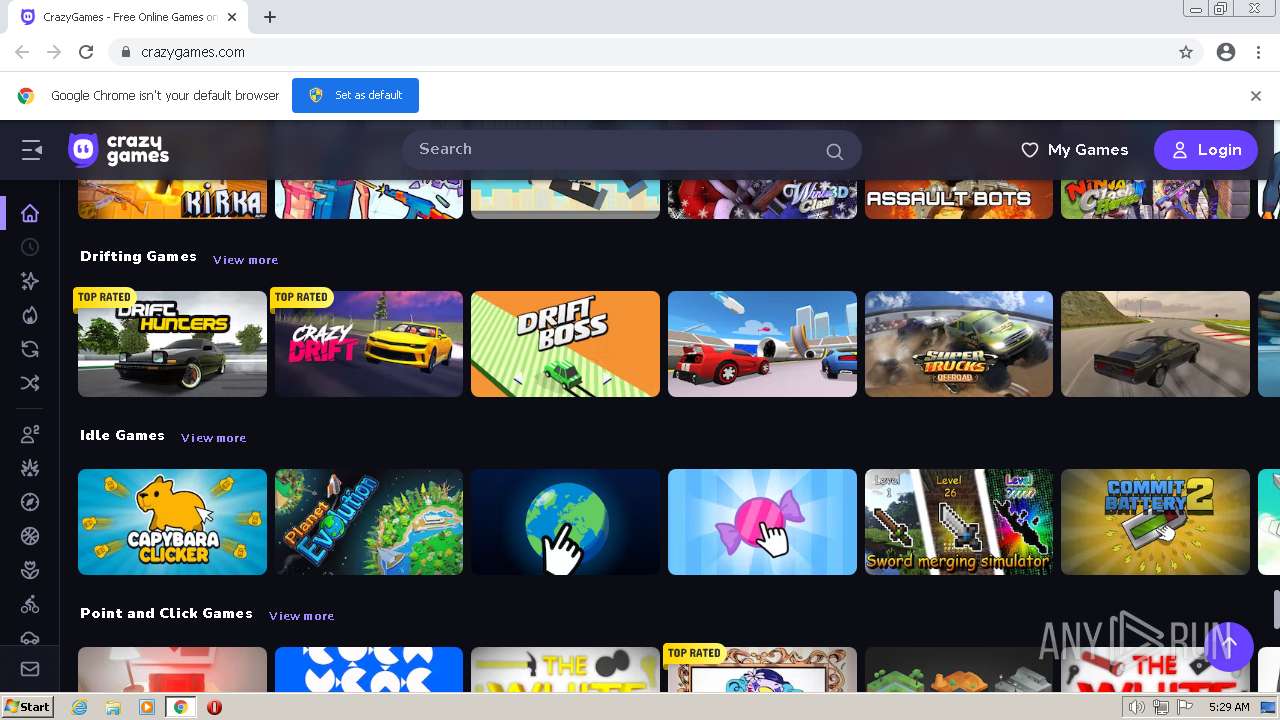1280x720 pixels.
Task: Open Commit Battery 2 thumbnail
Action: click(1155, 522)
